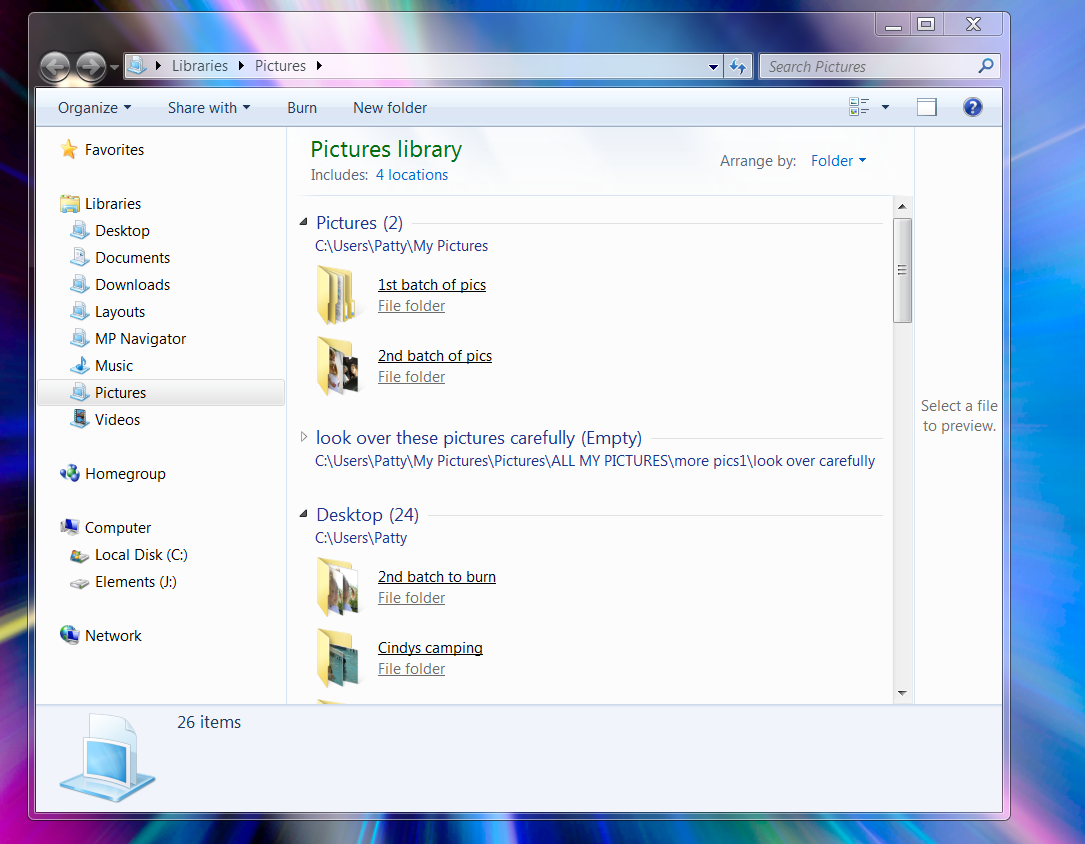Click the 2nd batch of pics folder thumbnail
This screenshot has height=844, width=1085.
pyautogui.click(x=337, y=366)
